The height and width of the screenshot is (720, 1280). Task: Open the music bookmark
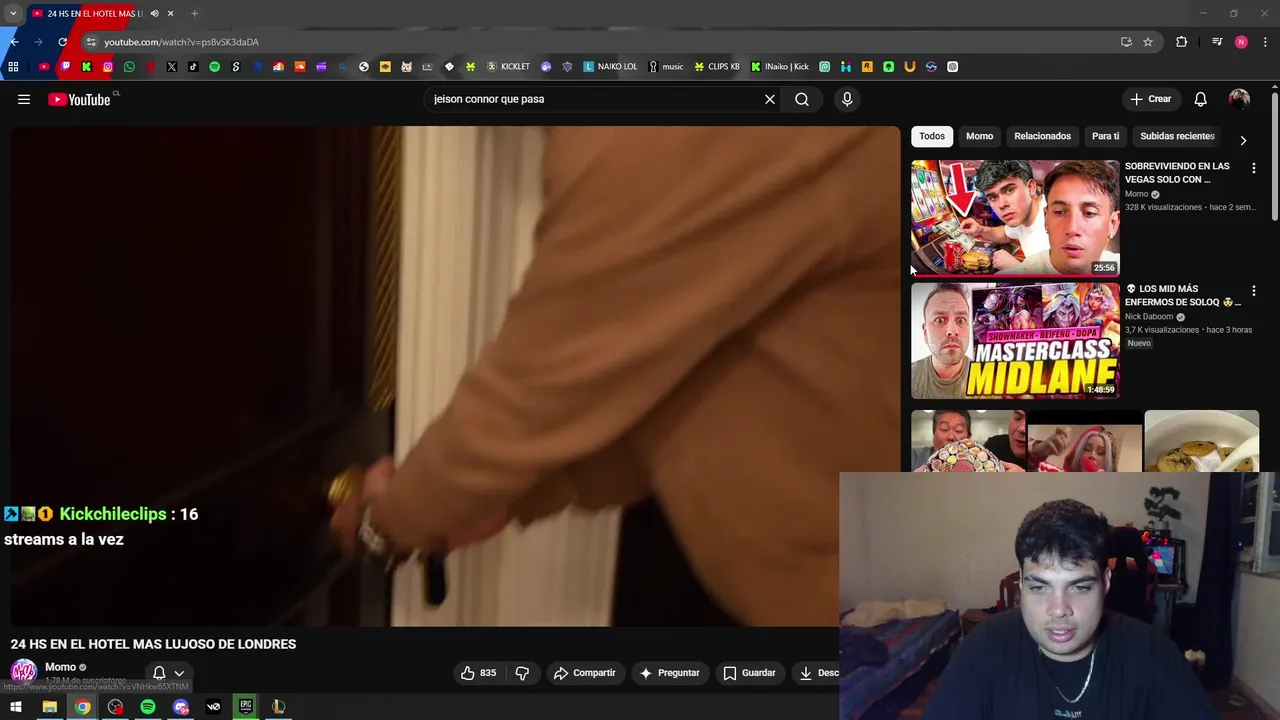pyautogui.click(x=666, y=67)
